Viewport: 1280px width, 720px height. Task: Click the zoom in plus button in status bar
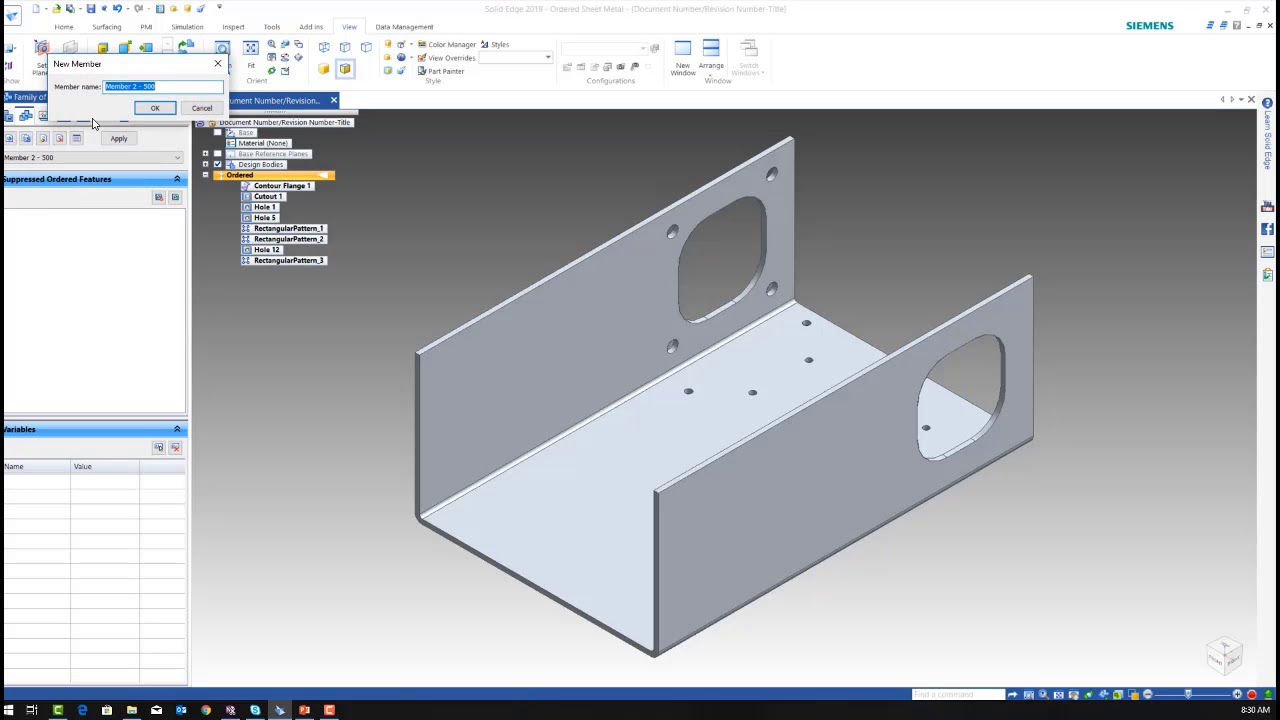[x=1237, y=694]
